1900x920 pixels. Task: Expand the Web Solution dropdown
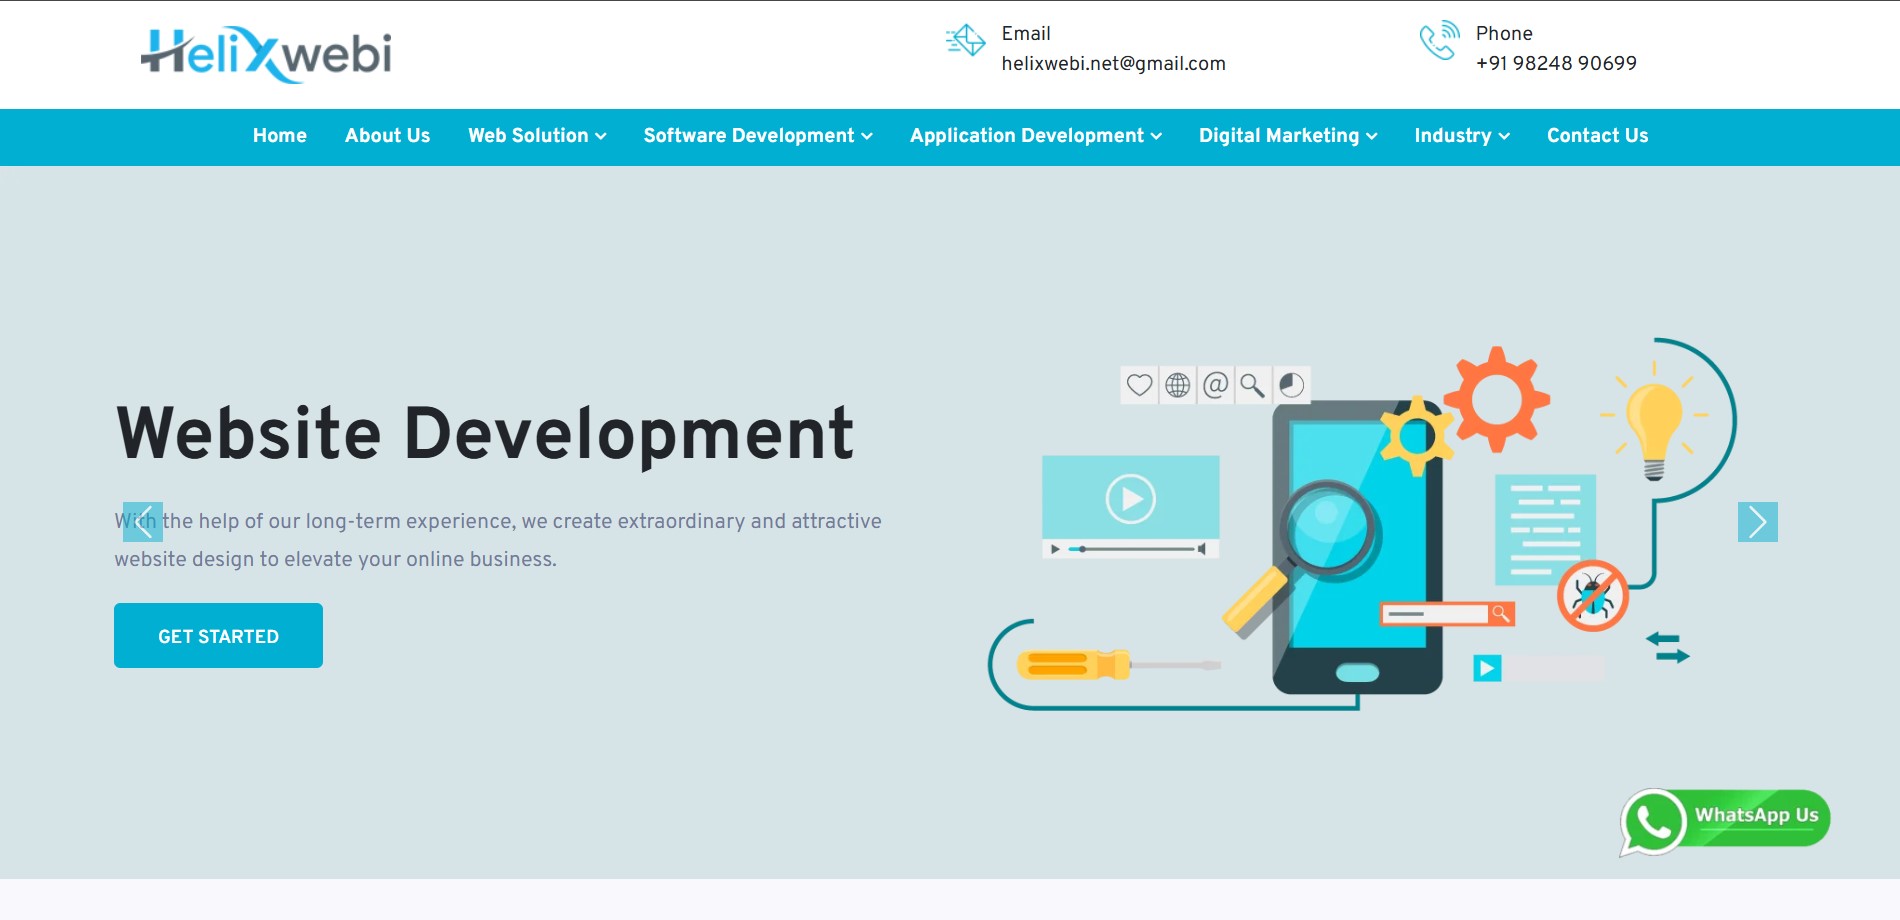(x=537, y=136)
